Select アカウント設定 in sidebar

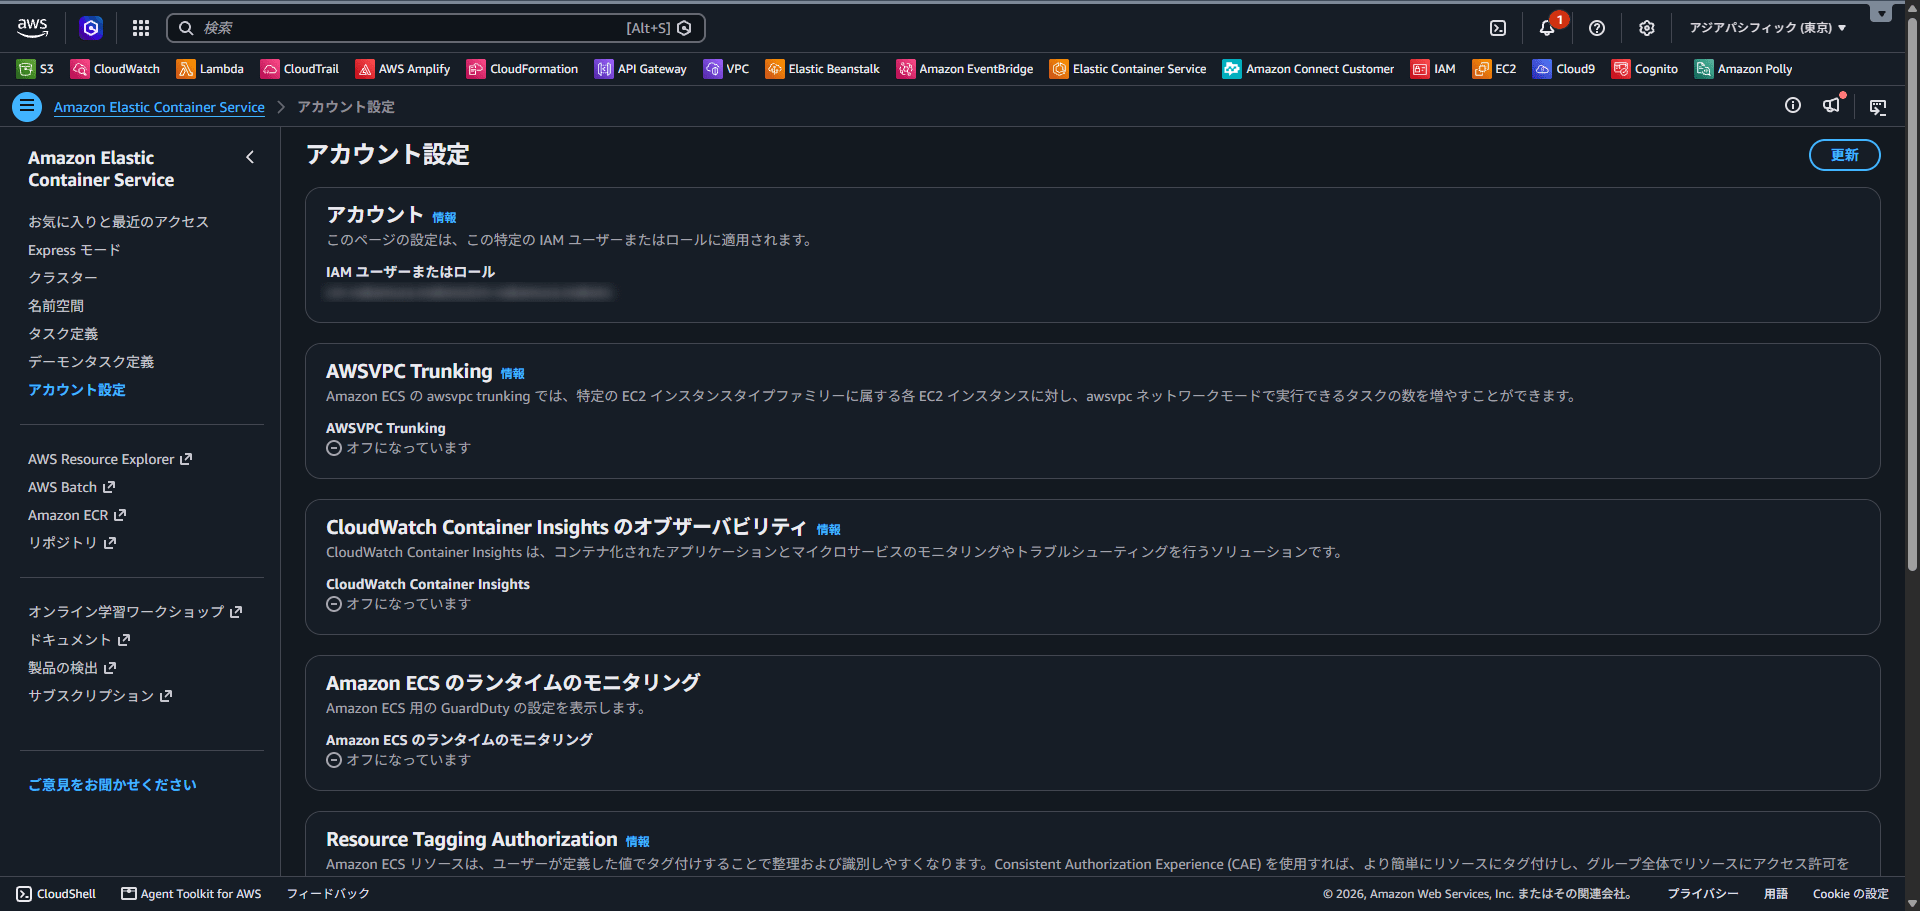(x=77, y=390)
